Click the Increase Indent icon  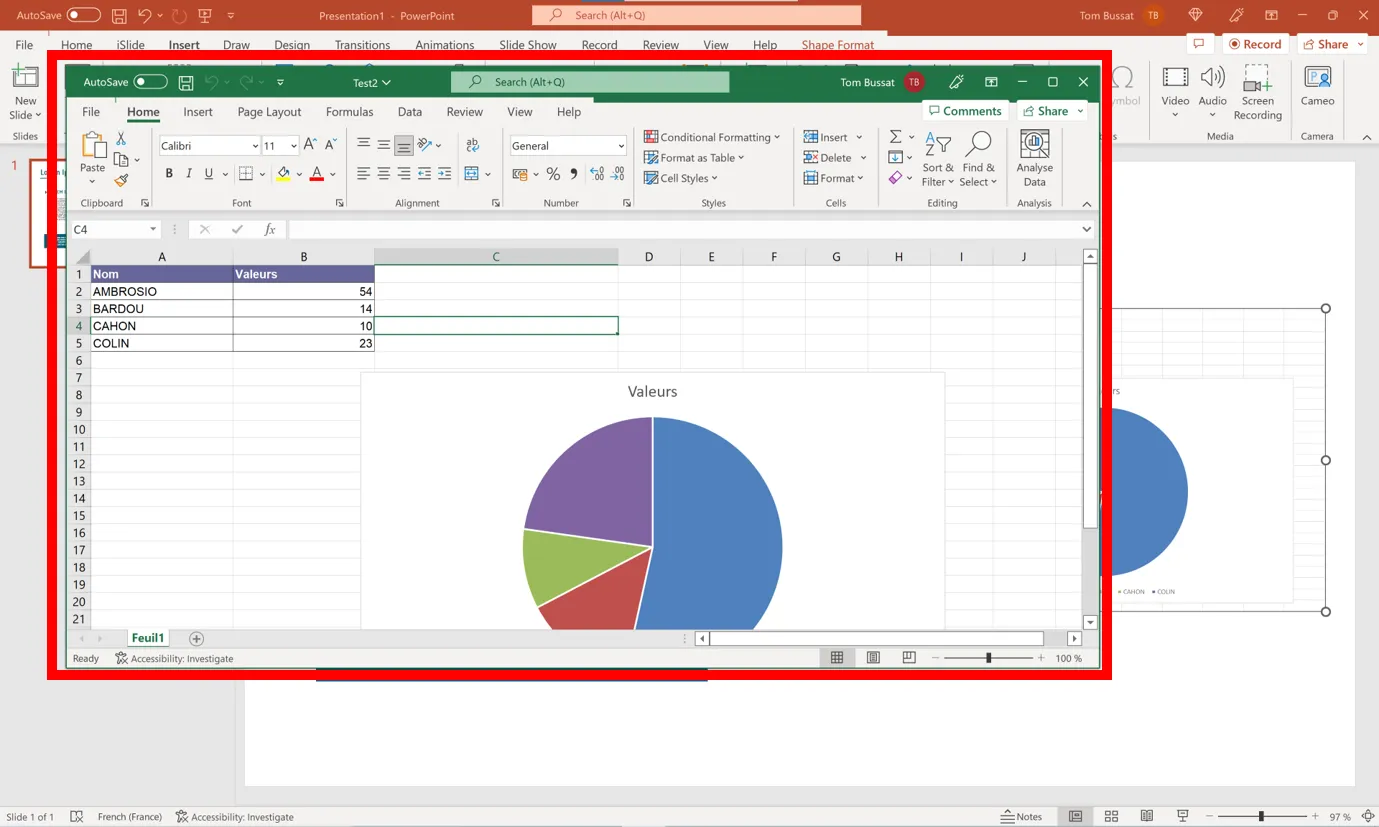(x=445, y=174)
